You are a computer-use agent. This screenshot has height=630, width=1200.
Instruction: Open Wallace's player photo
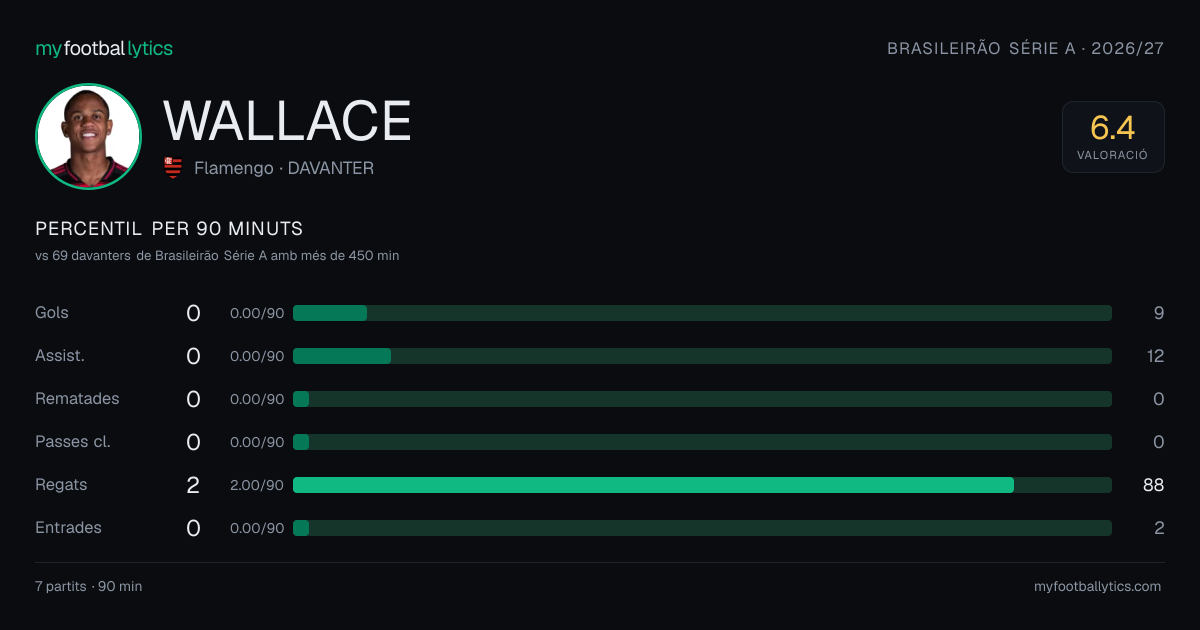coord(88,136)
